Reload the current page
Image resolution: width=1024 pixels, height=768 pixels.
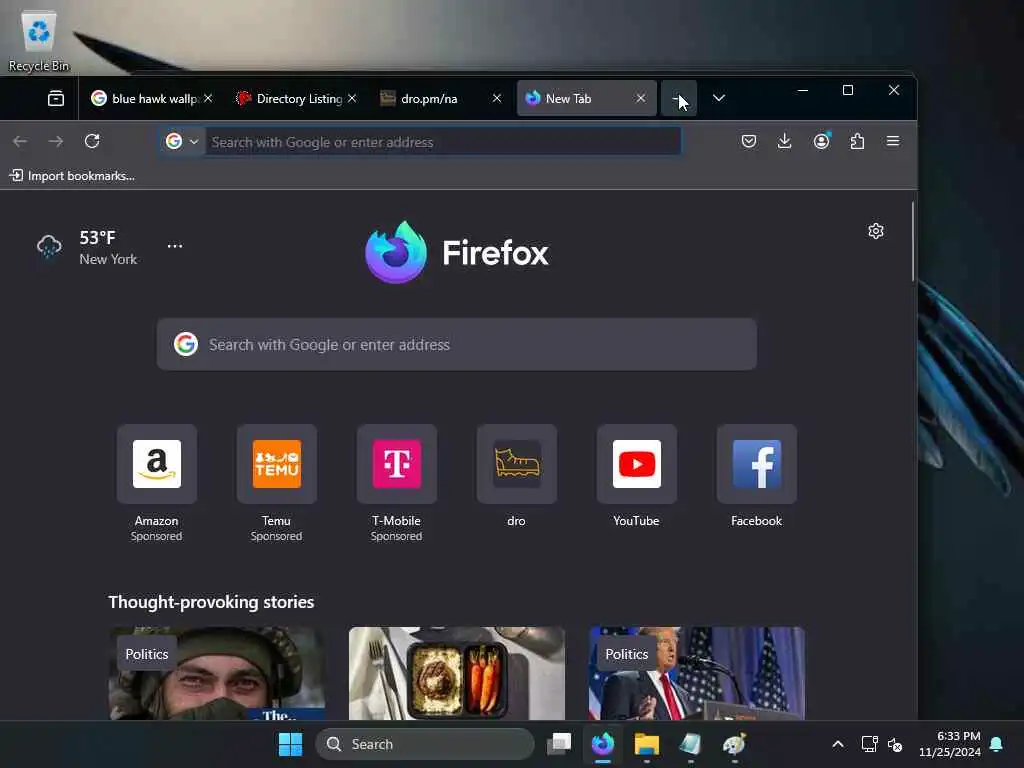pyautogui.click(x=92, y=141)
